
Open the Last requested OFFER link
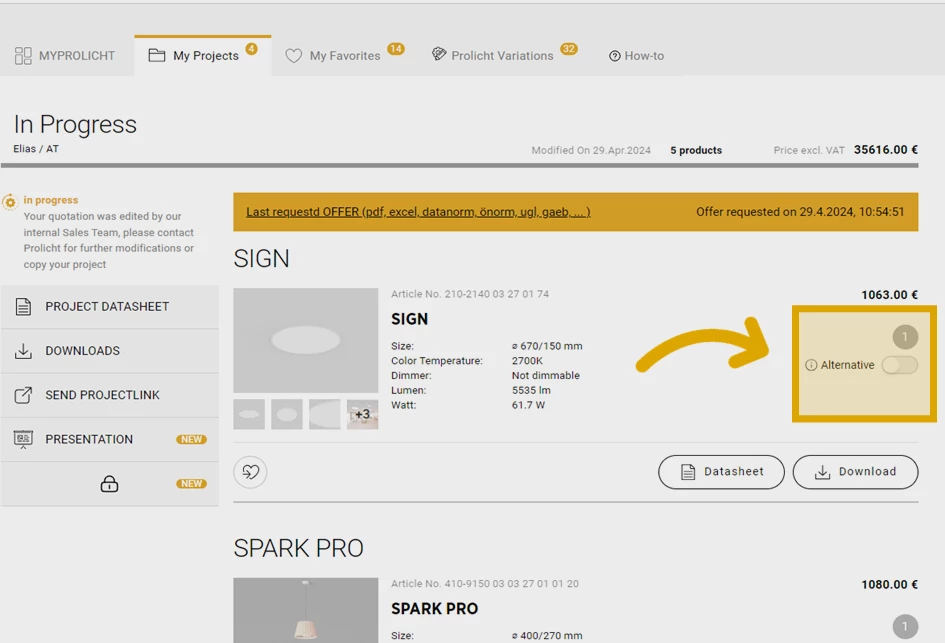(418, 212)
